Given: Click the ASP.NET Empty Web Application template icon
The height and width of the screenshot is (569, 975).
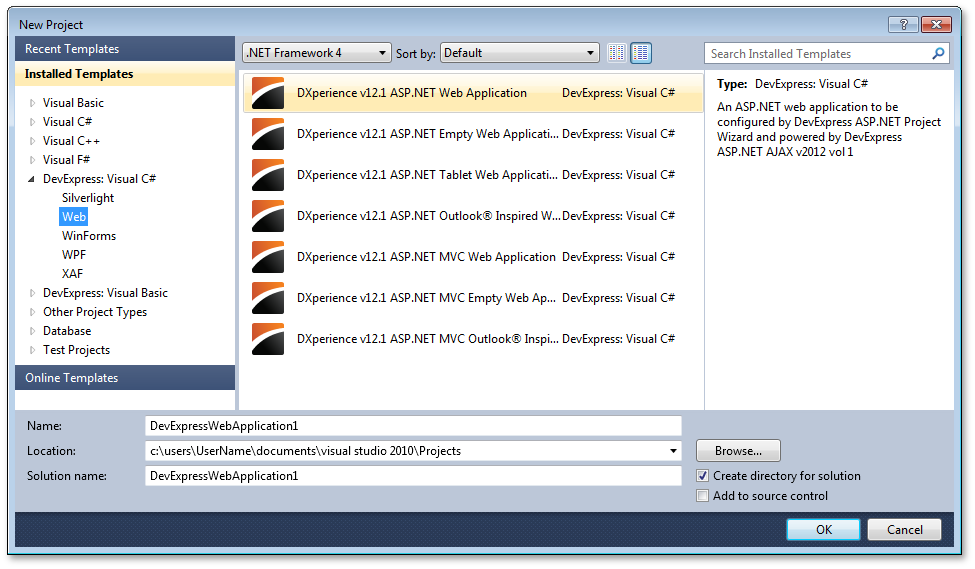Looking at the screenshot, I should pyautogui.click(x=268, y=134).
